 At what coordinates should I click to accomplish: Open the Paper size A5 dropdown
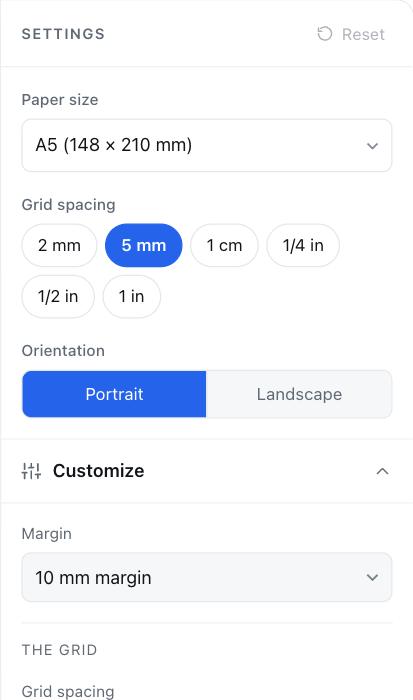(x=207, y=145)
